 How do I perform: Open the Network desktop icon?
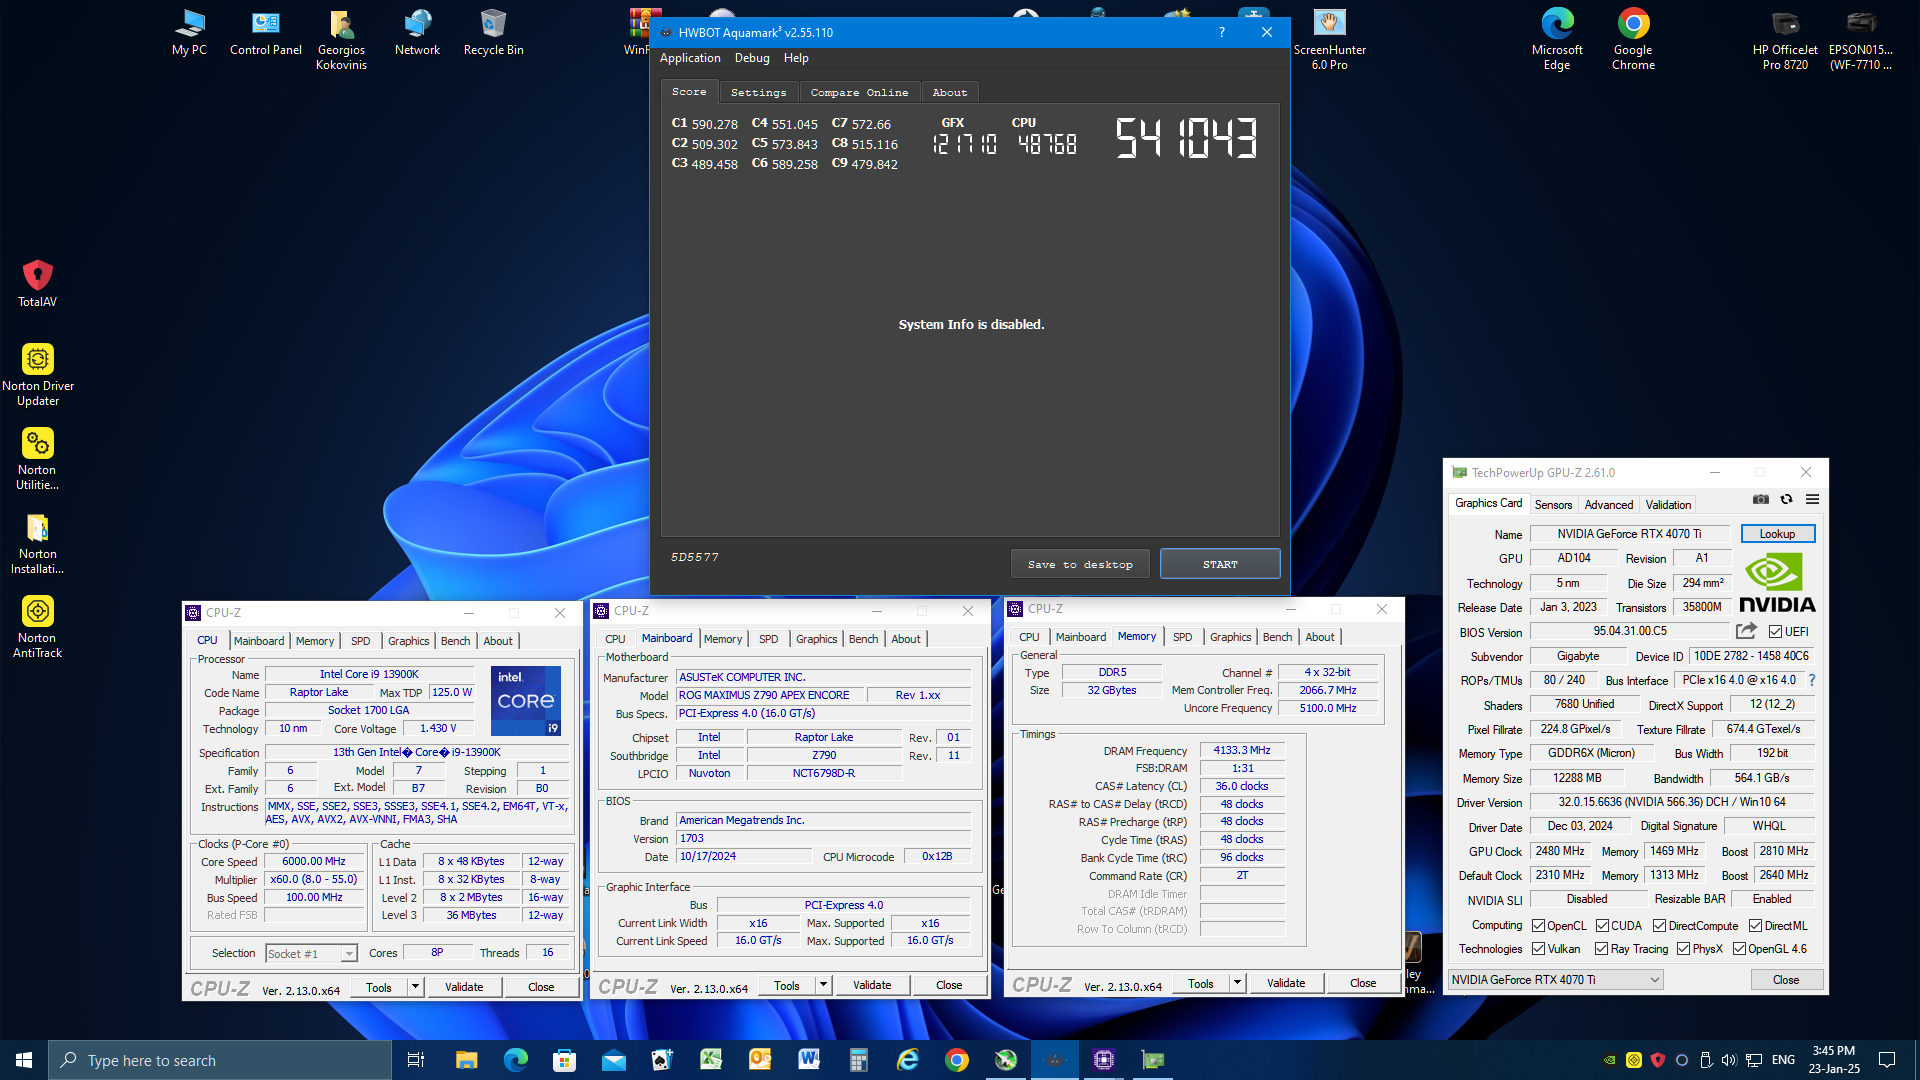[417, 33]
